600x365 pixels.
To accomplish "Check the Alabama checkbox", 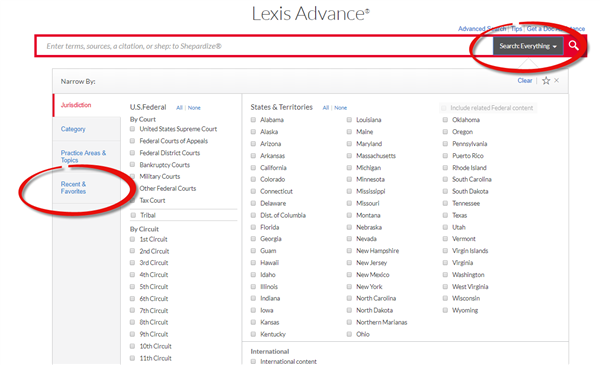I will [253, 120].
